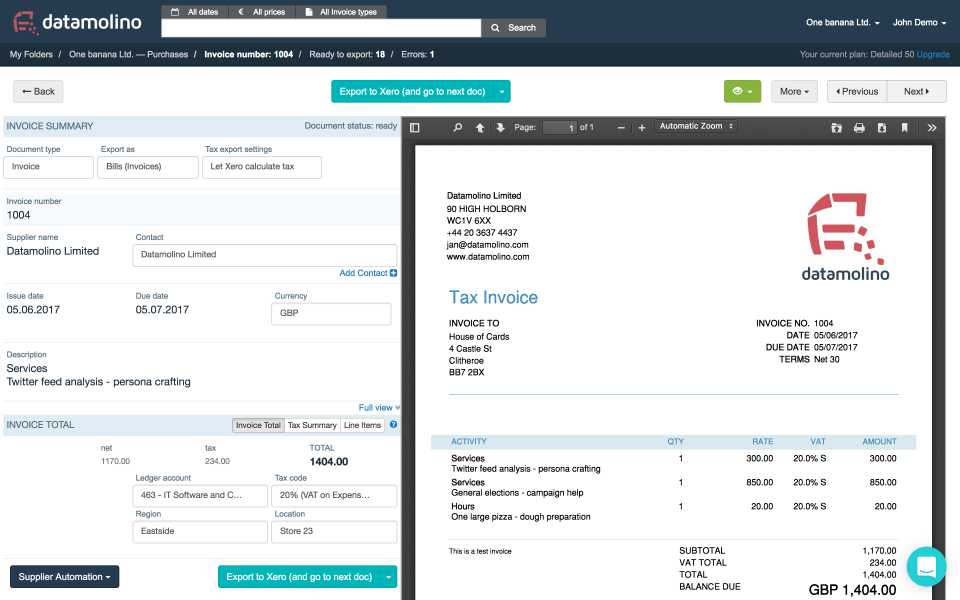Screen dimensions: 960x600
Task: Open the PDF viewer tools chevron menu
Action: (x=932, y=127)
